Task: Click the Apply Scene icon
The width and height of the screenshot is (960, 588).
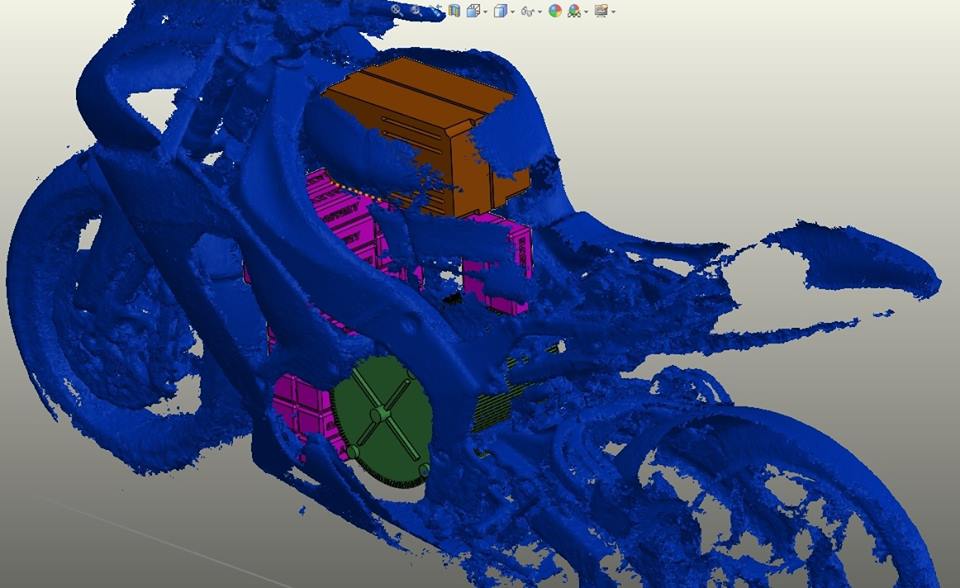Action: click(x=574, y=11)
